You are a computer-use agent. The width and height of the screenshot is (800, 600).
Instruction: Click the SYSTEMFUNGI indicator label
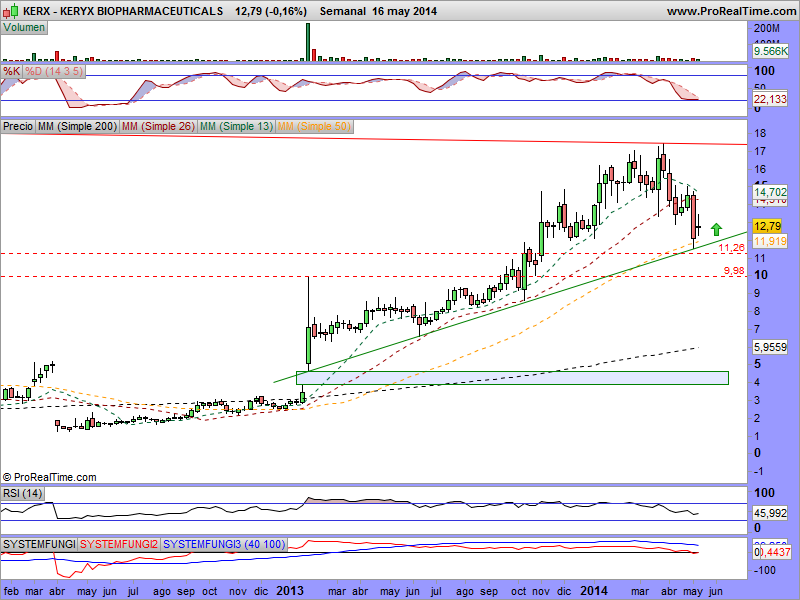(x=39, y=544)
